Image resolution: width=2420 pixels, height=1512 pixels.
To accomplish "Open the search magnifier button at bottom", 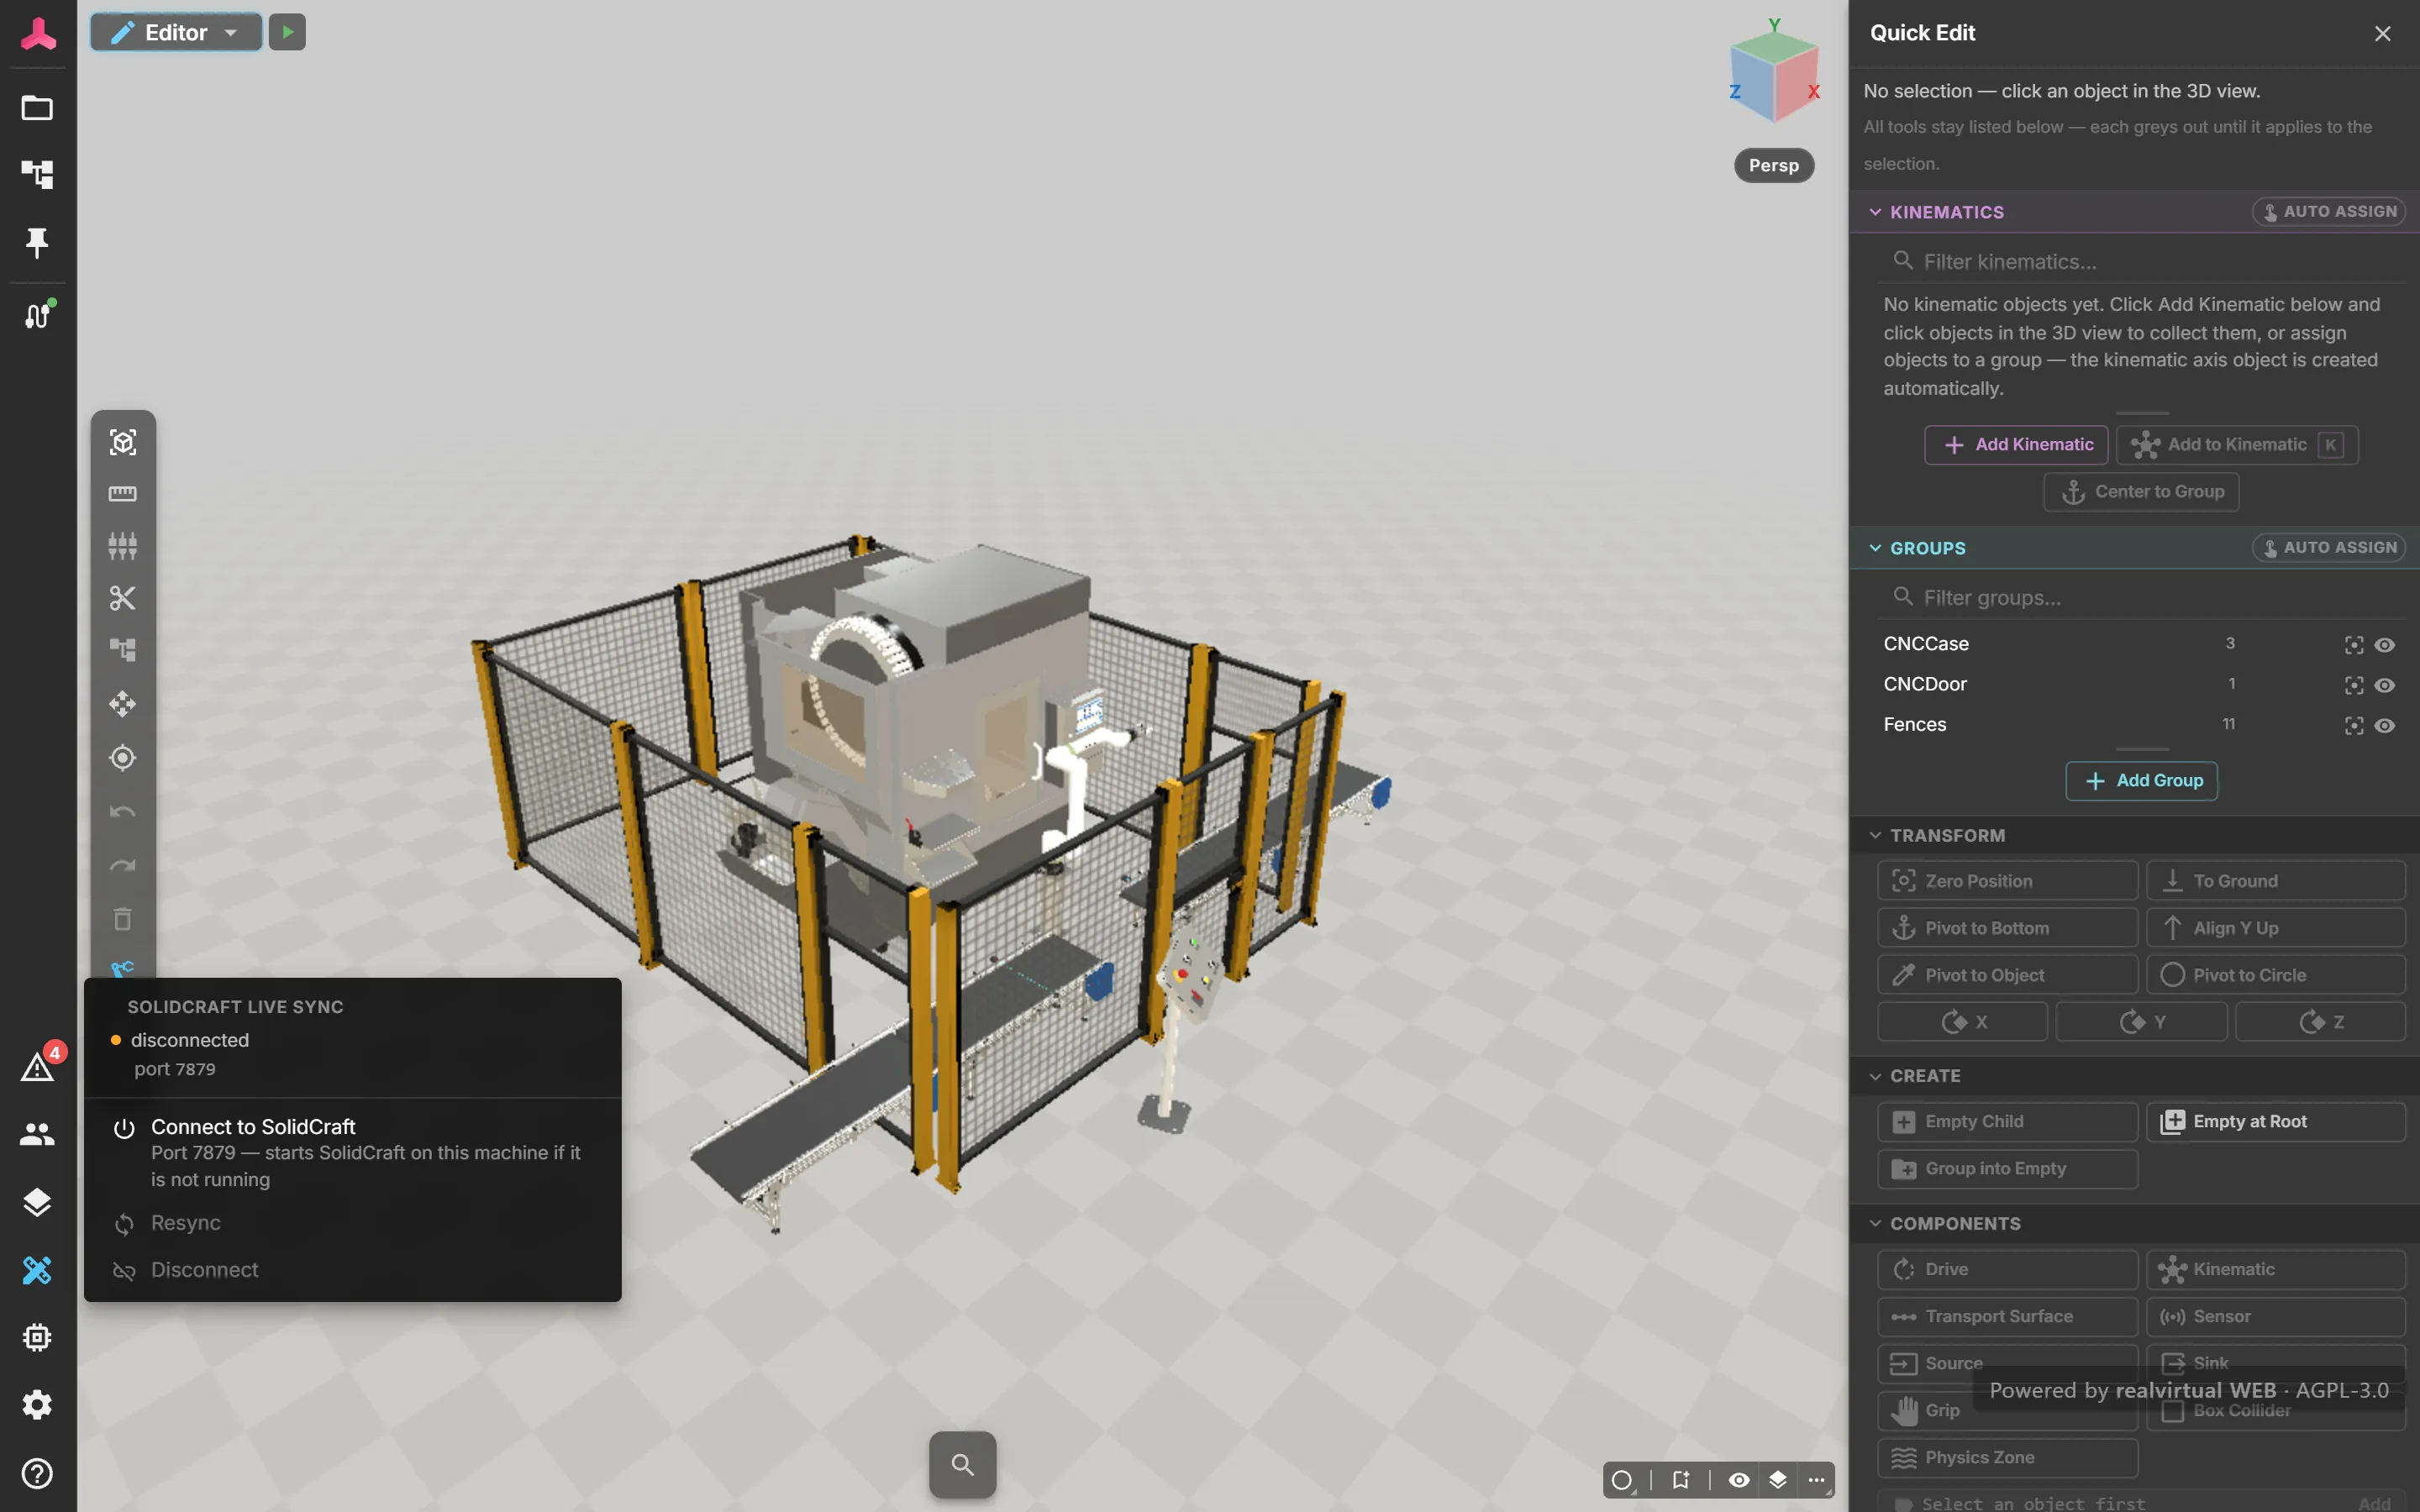I will (962, 1464).
